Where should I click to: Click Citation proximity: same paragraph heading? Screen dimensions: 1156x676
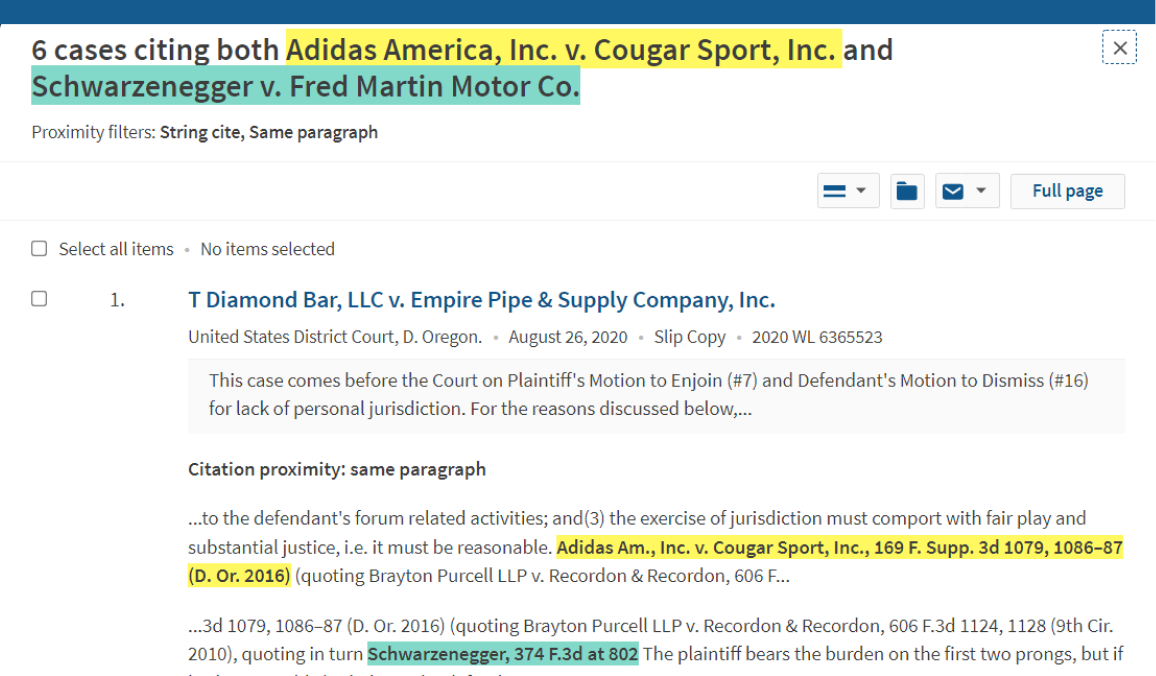coord(337,470)
